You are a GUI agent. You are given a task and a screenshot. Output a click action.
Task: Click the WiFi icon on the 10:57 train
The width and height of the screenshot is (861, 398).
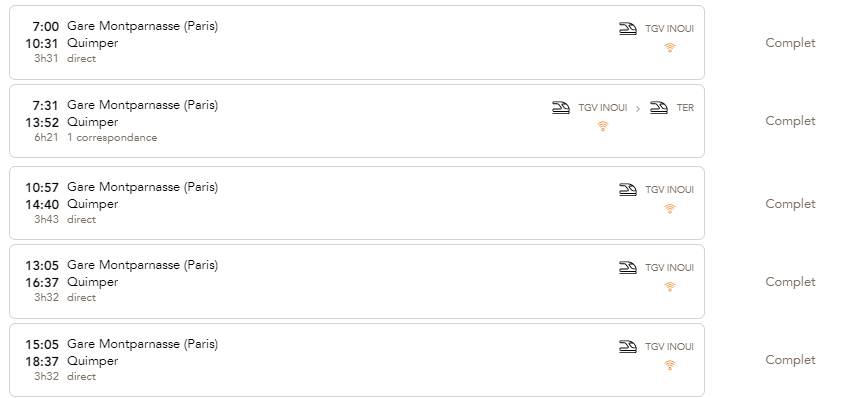[669, 209]
